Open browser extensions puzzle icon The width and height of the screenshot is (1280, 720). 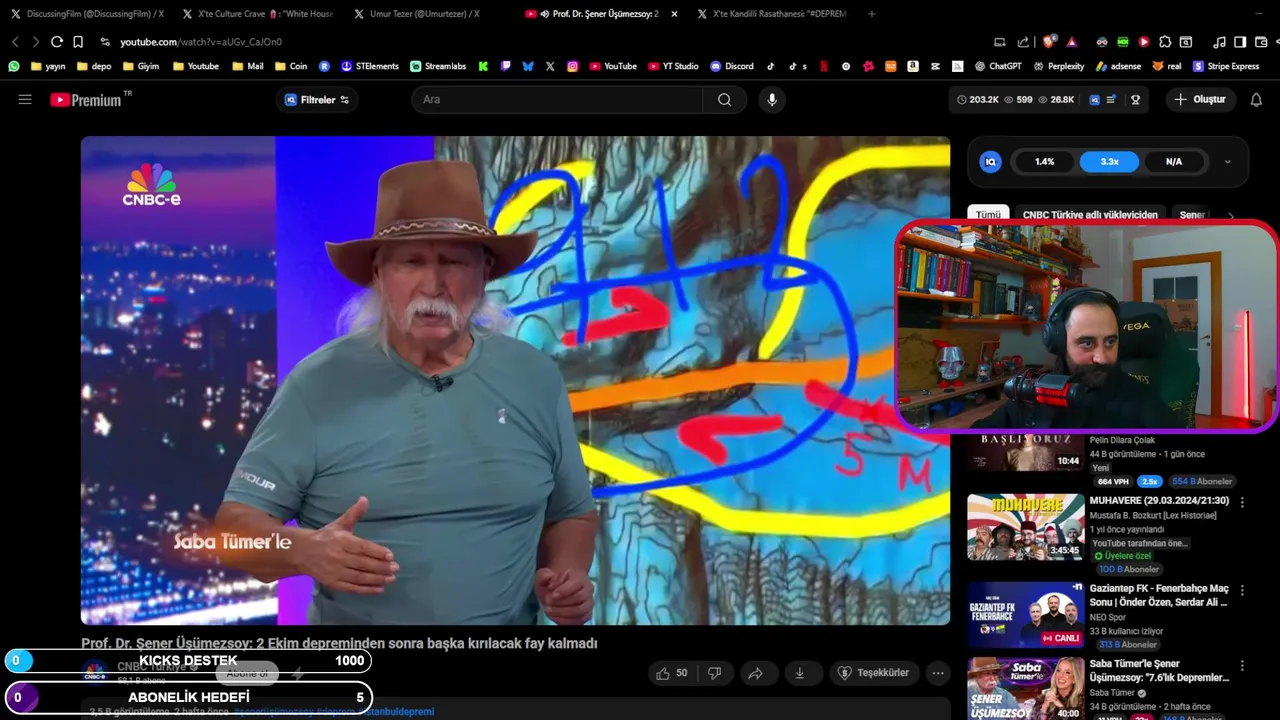1164,42
